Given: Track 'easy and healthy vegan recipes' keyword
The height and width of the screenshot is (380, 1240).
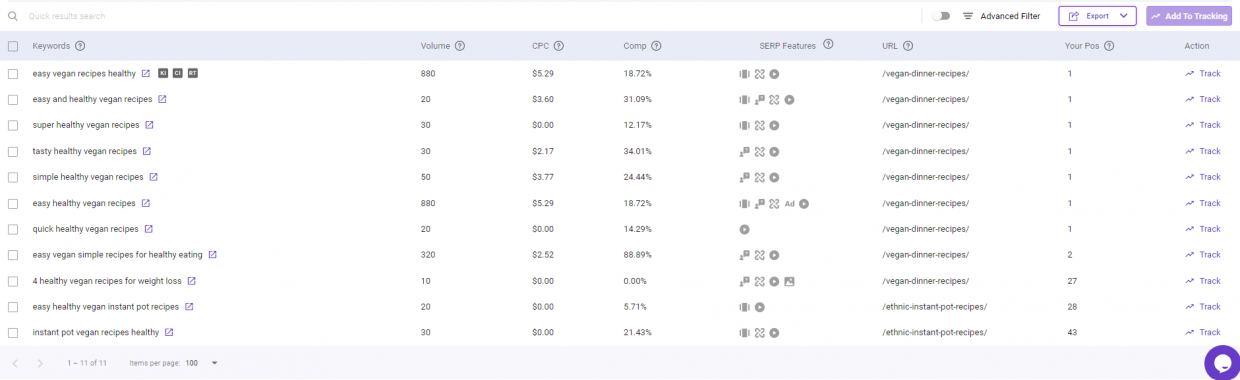Looking at the screenshot, I should pyautogui.click(x=1203, y=99).
